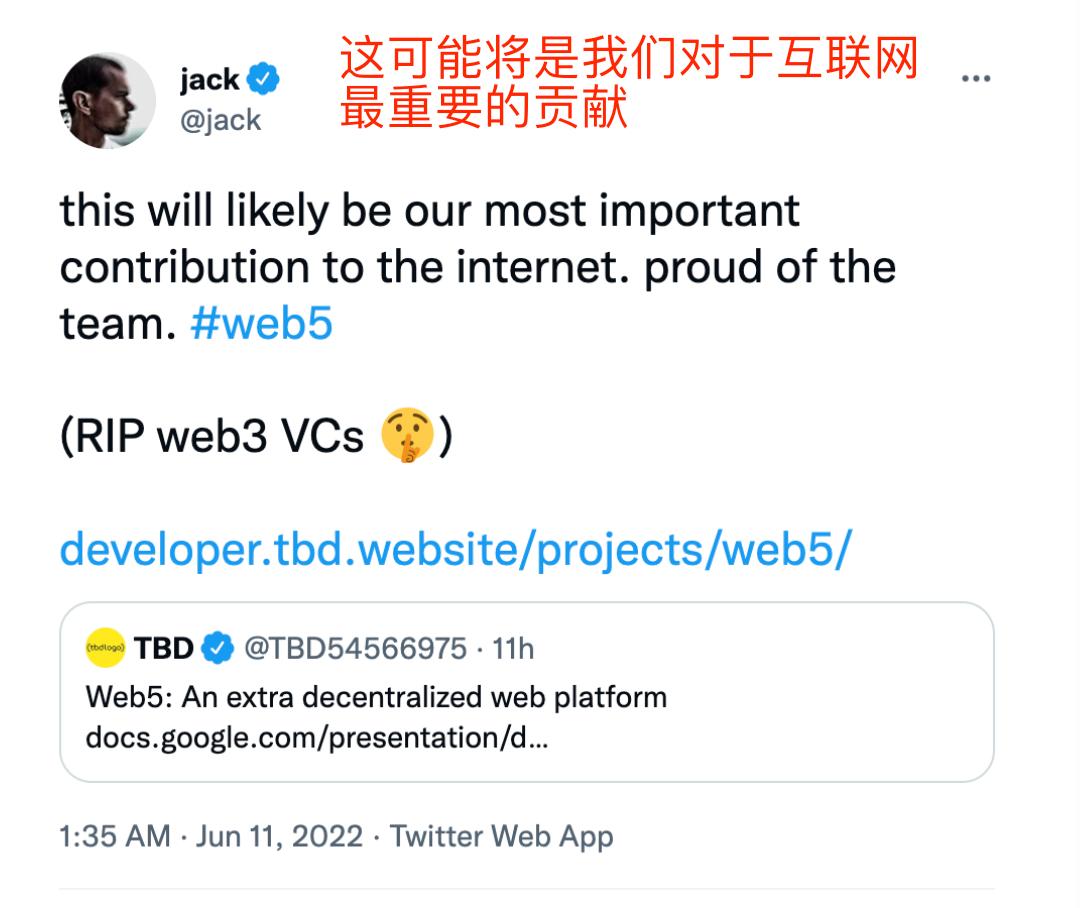This screenshot has width=1080, height=908.
Task: Click the red Chinese annotation text
Action: (x=630, y=84)
